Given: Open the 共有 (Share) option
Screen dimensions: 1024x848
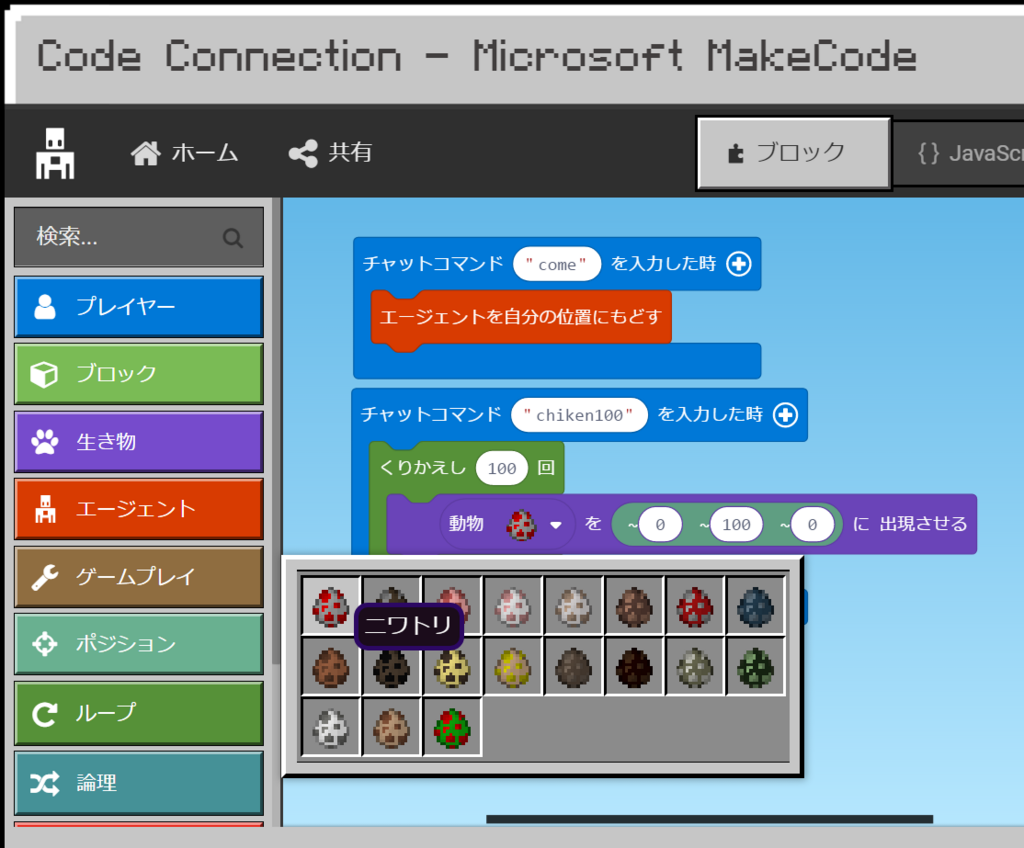Looking at the screenshot, I should click(x=330, y=154).
